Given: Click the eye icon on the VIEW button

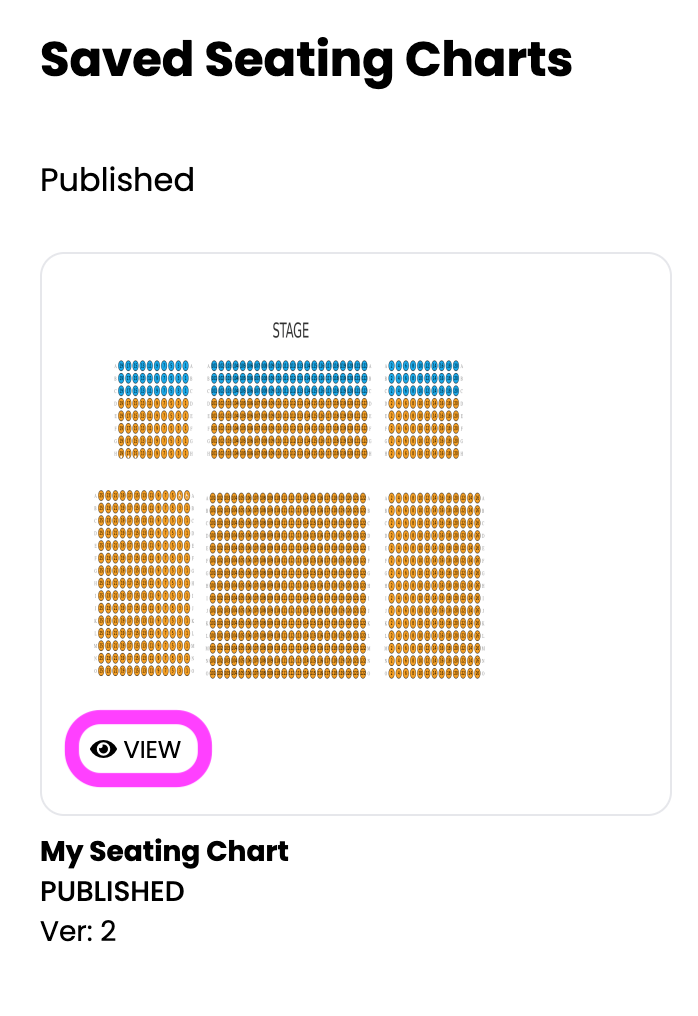Looking at the screenshot, I should pyautogui.click(x=103, y=749).
